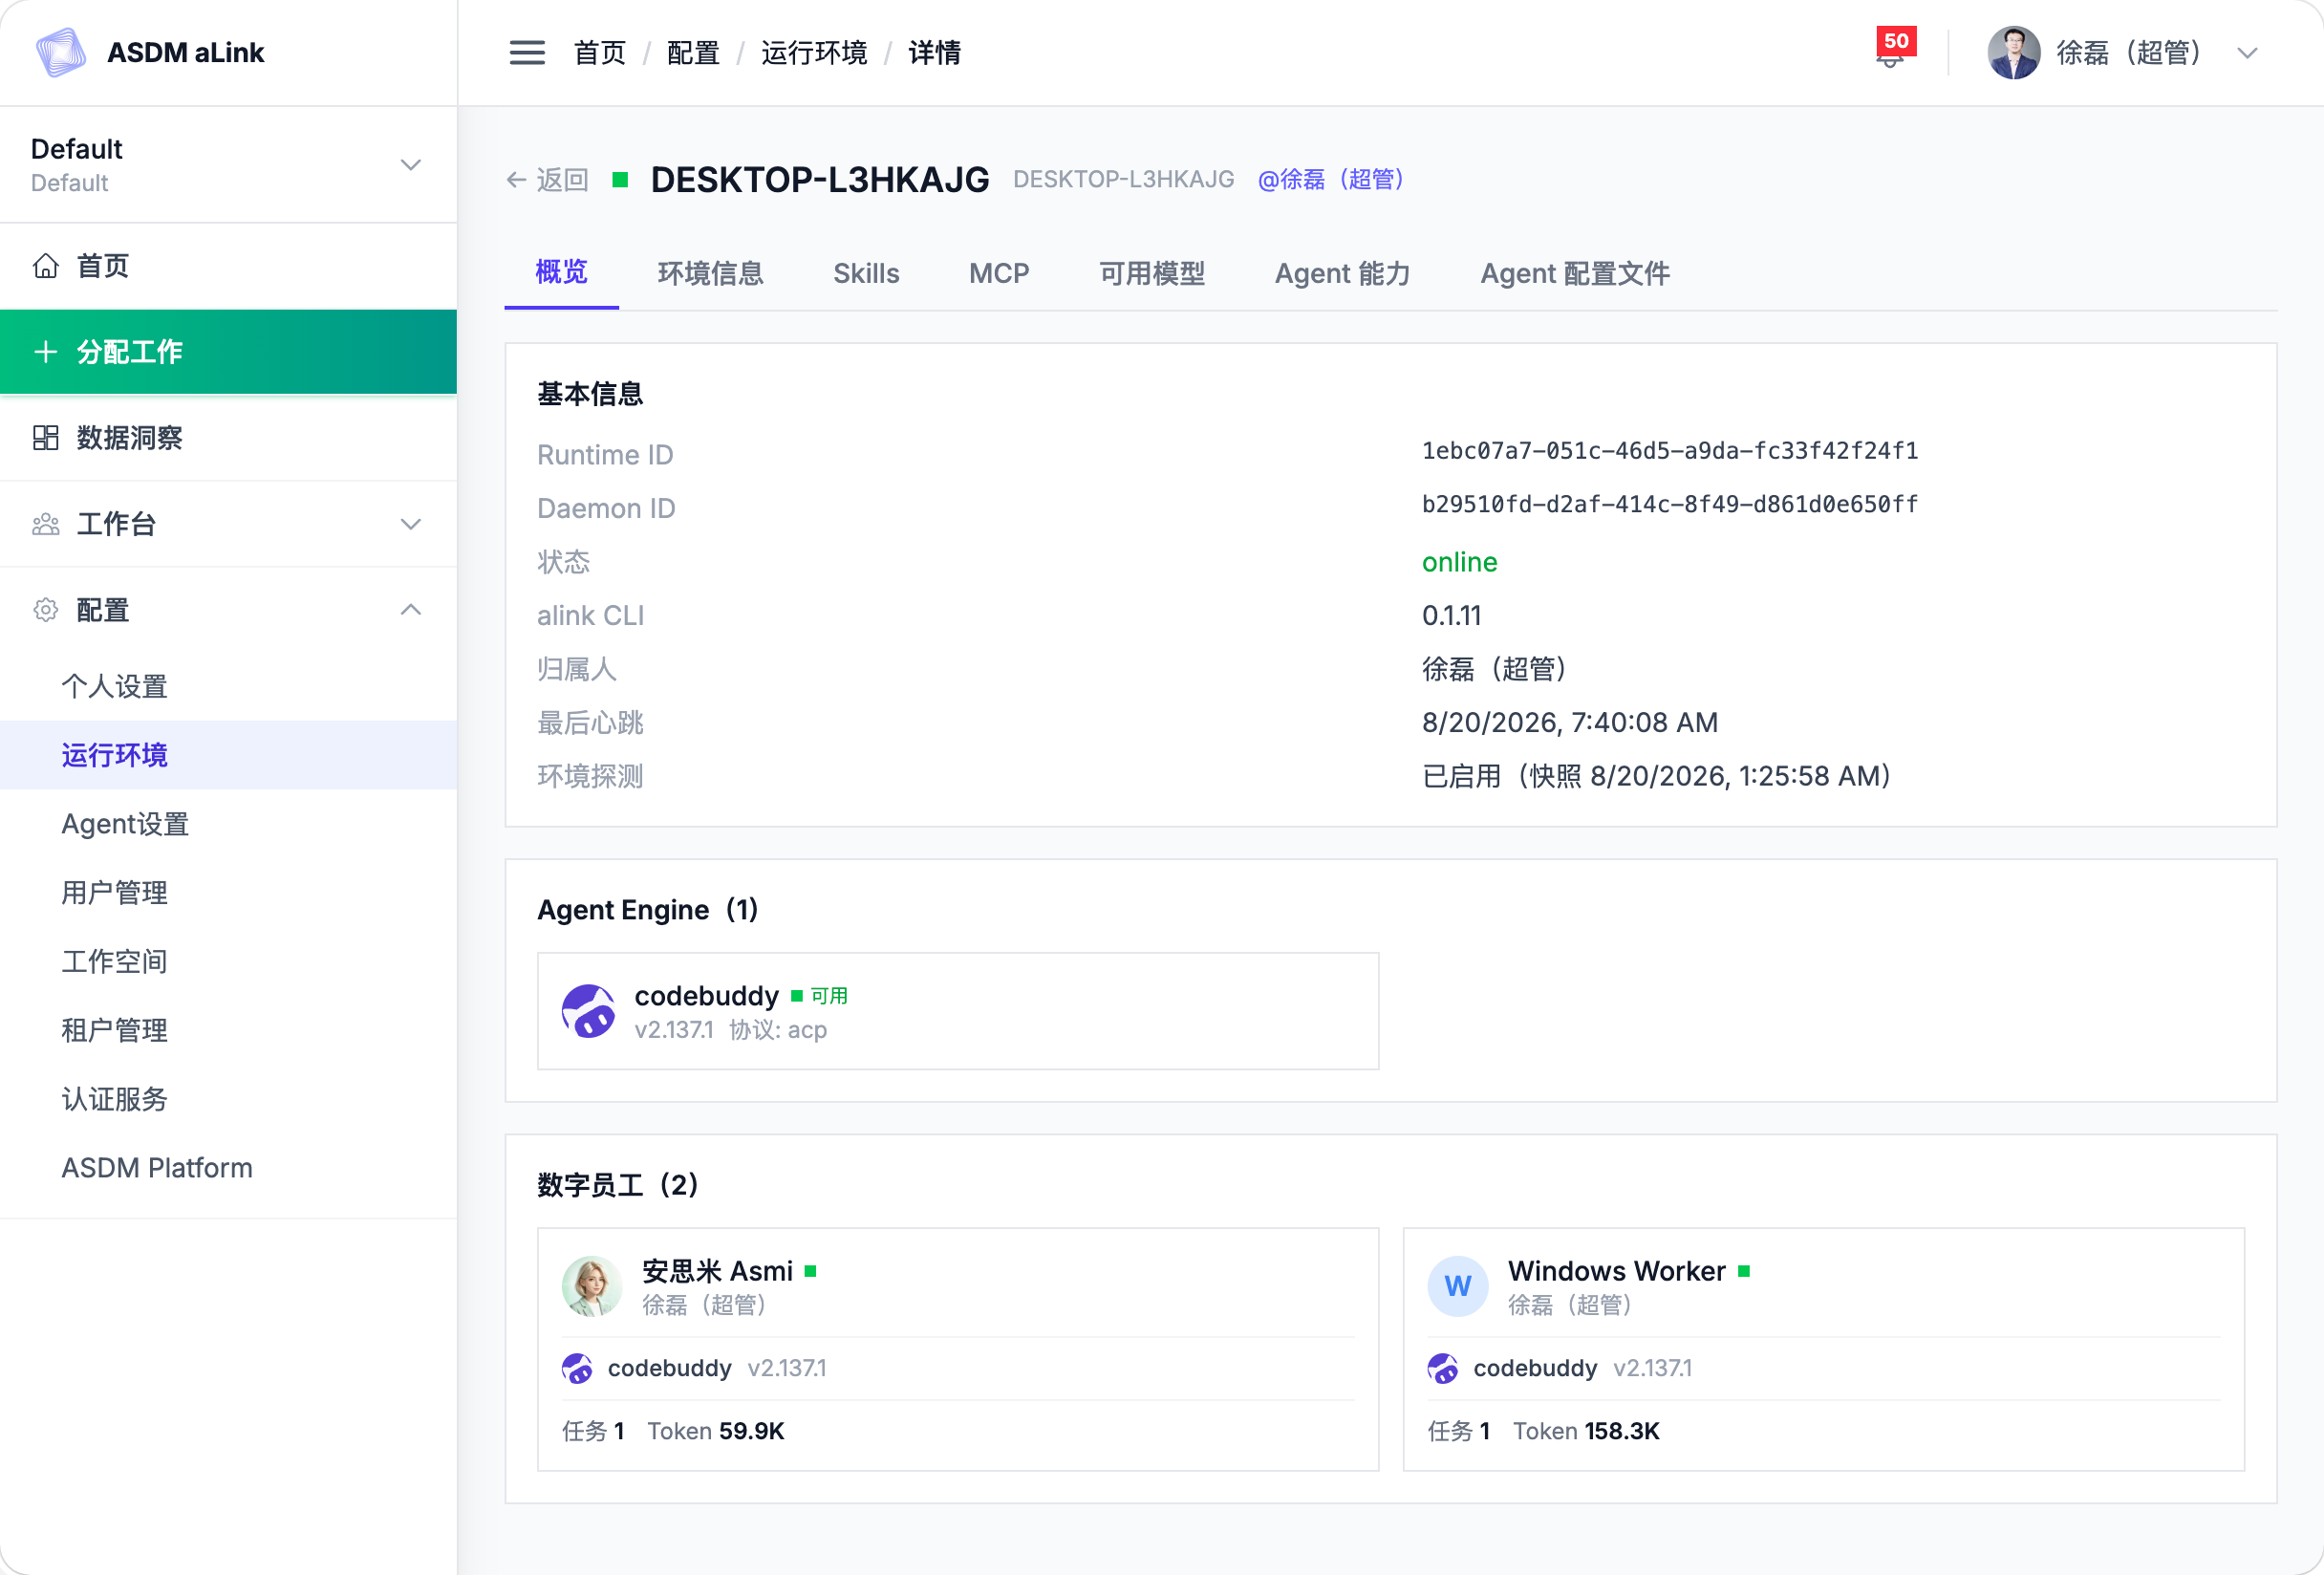Click green status square next to DESKTOP-L3HKAJG title

coord(620,180)
